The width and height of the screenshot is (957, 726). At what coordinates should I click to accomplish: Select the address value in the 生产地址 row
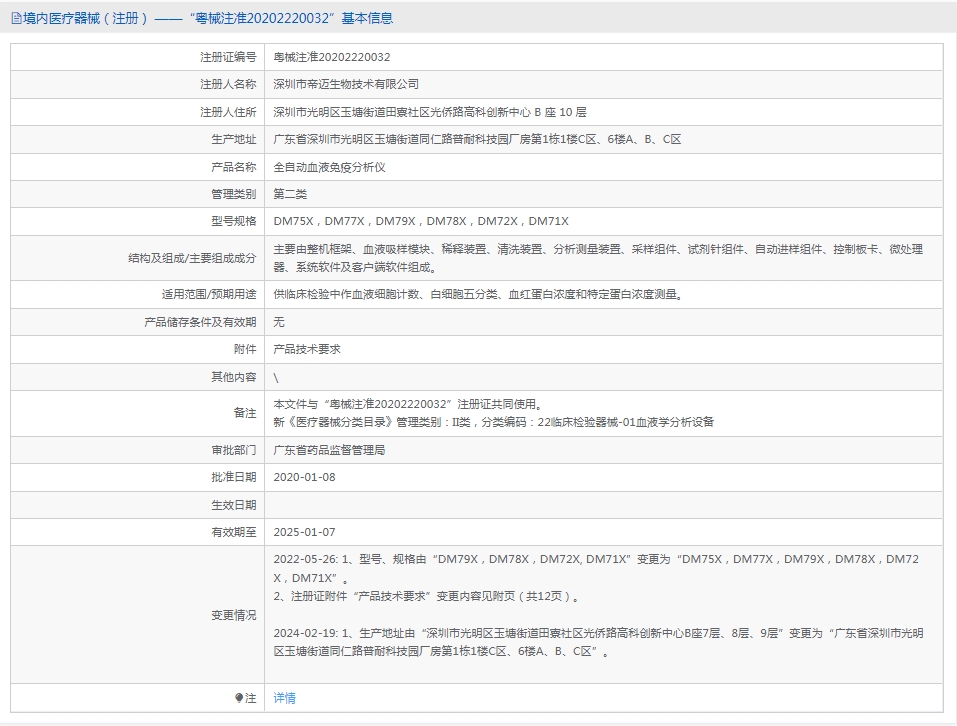(x=477, y=139)
